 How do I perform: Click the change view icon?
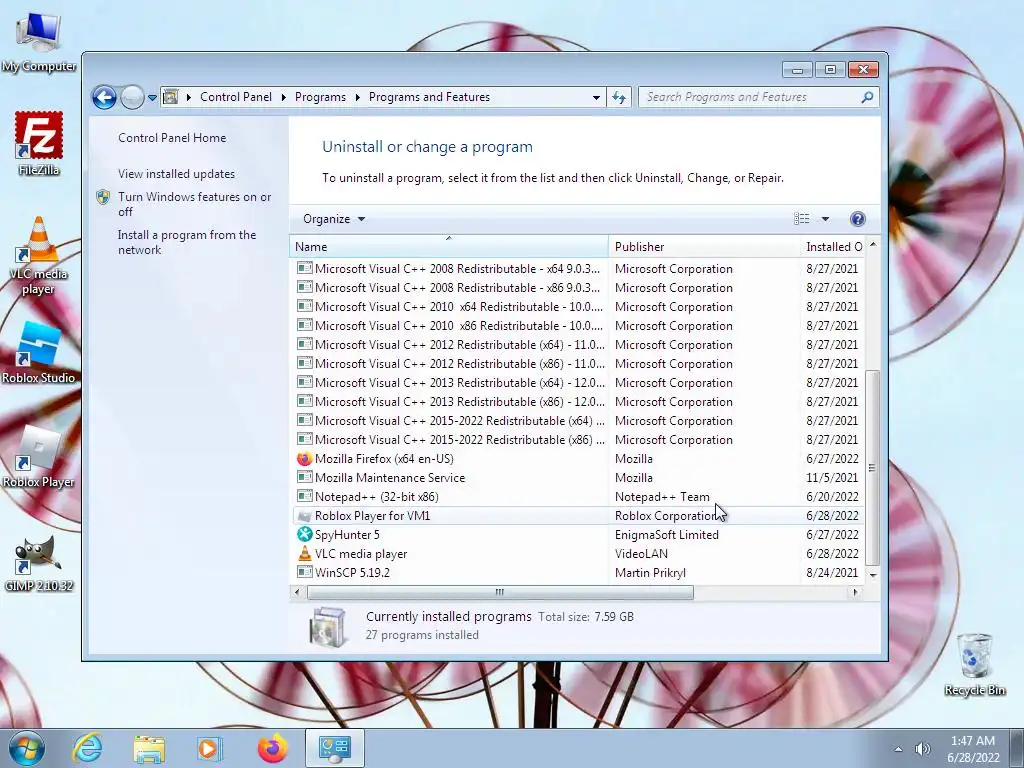[801, 219]
